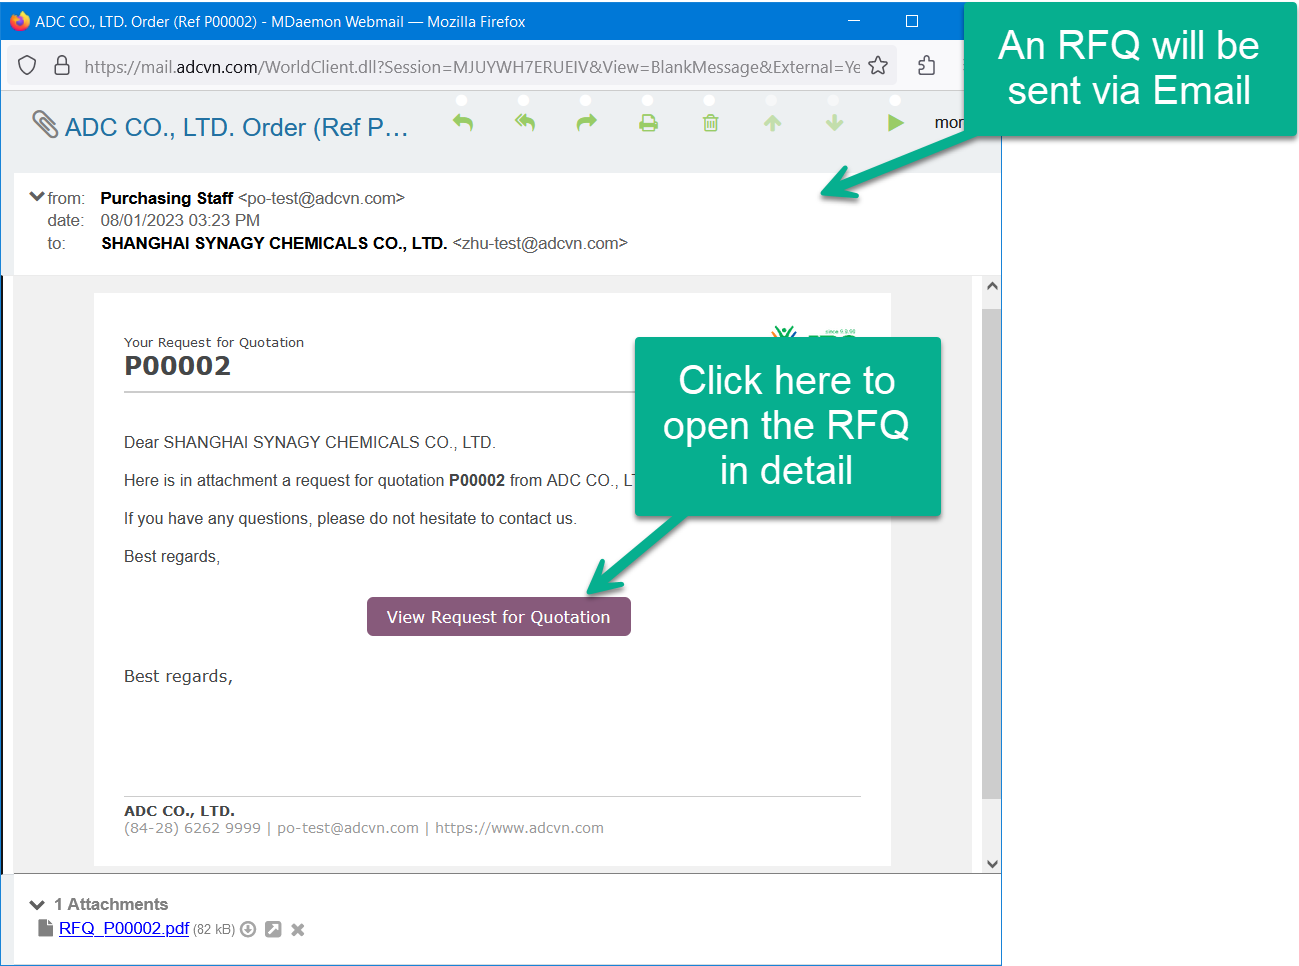The width and height of the screenshot is (1299, 966).
Task: Open Firefox extensions puzzle icon
Action: point(927,66)
